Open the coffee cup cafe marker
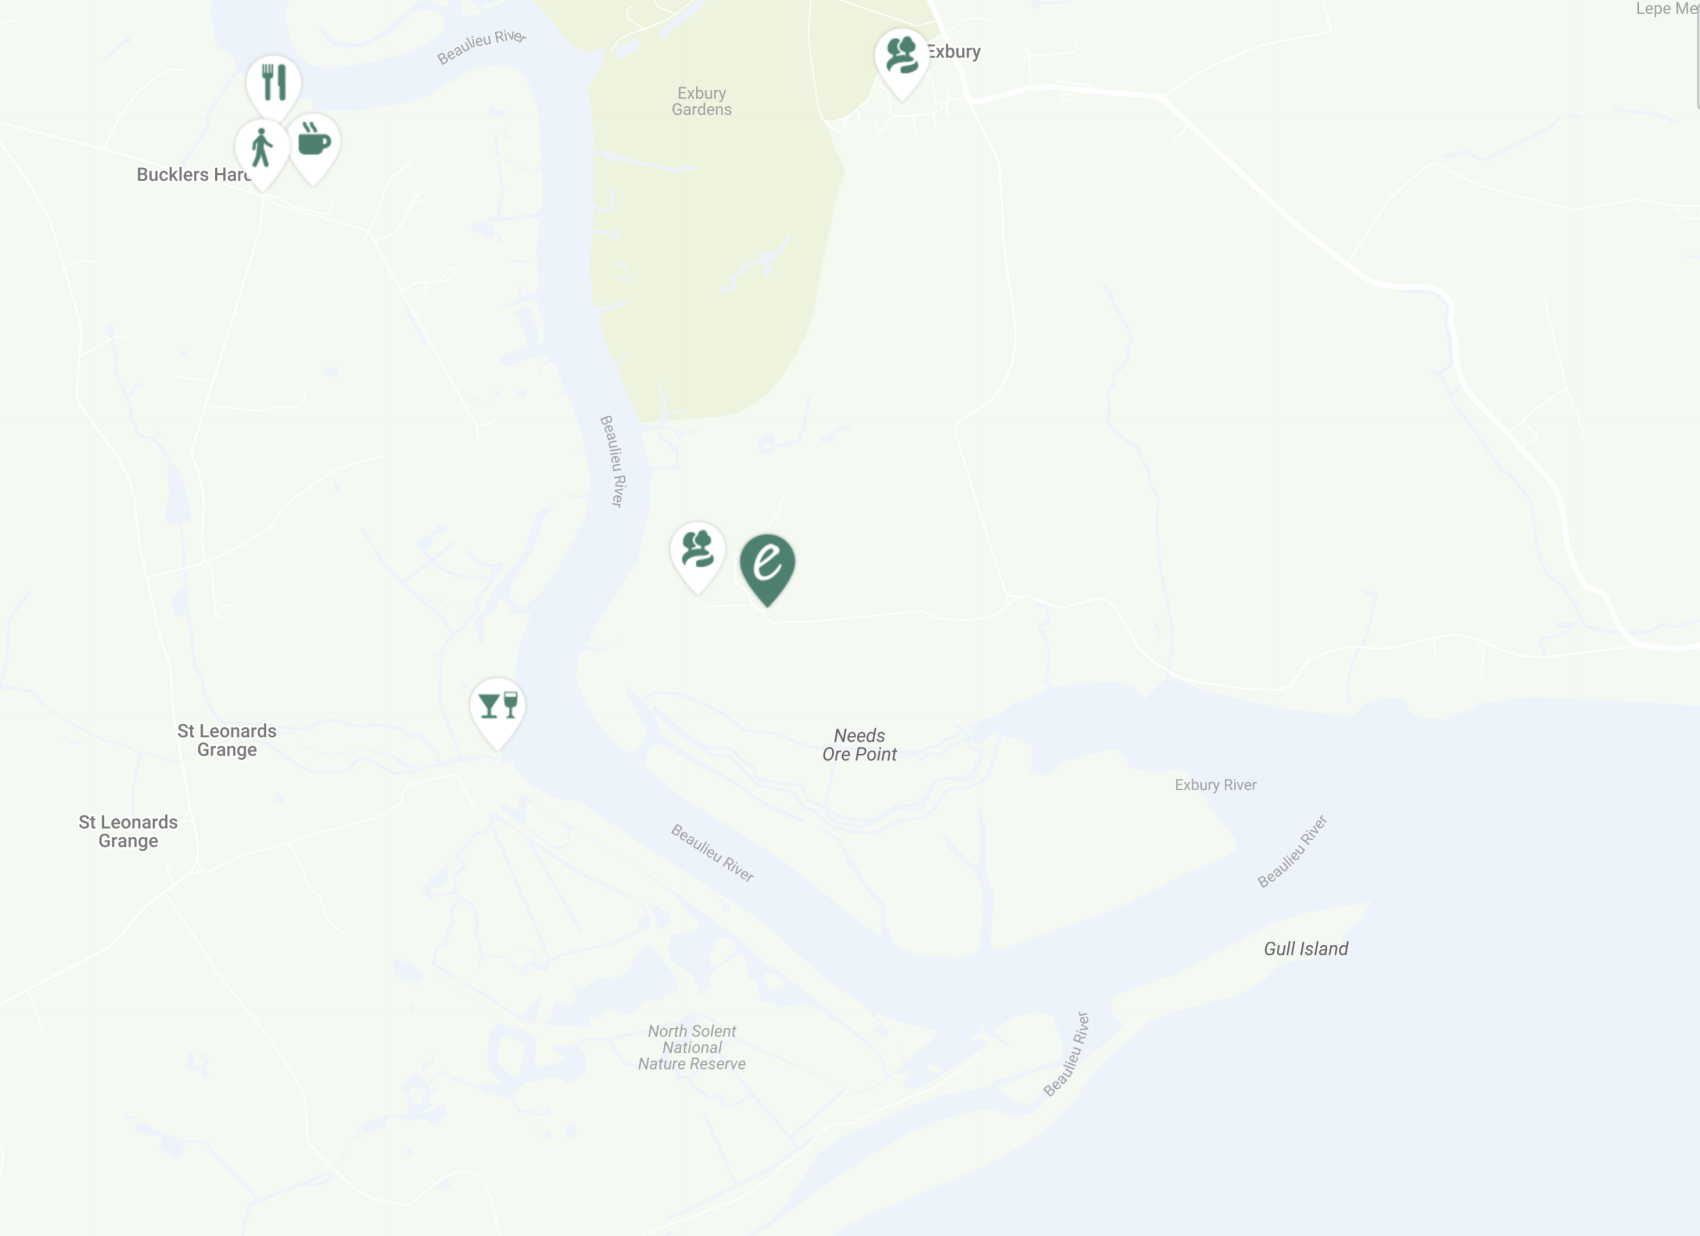1700x1236 pixels. (314, 145)
